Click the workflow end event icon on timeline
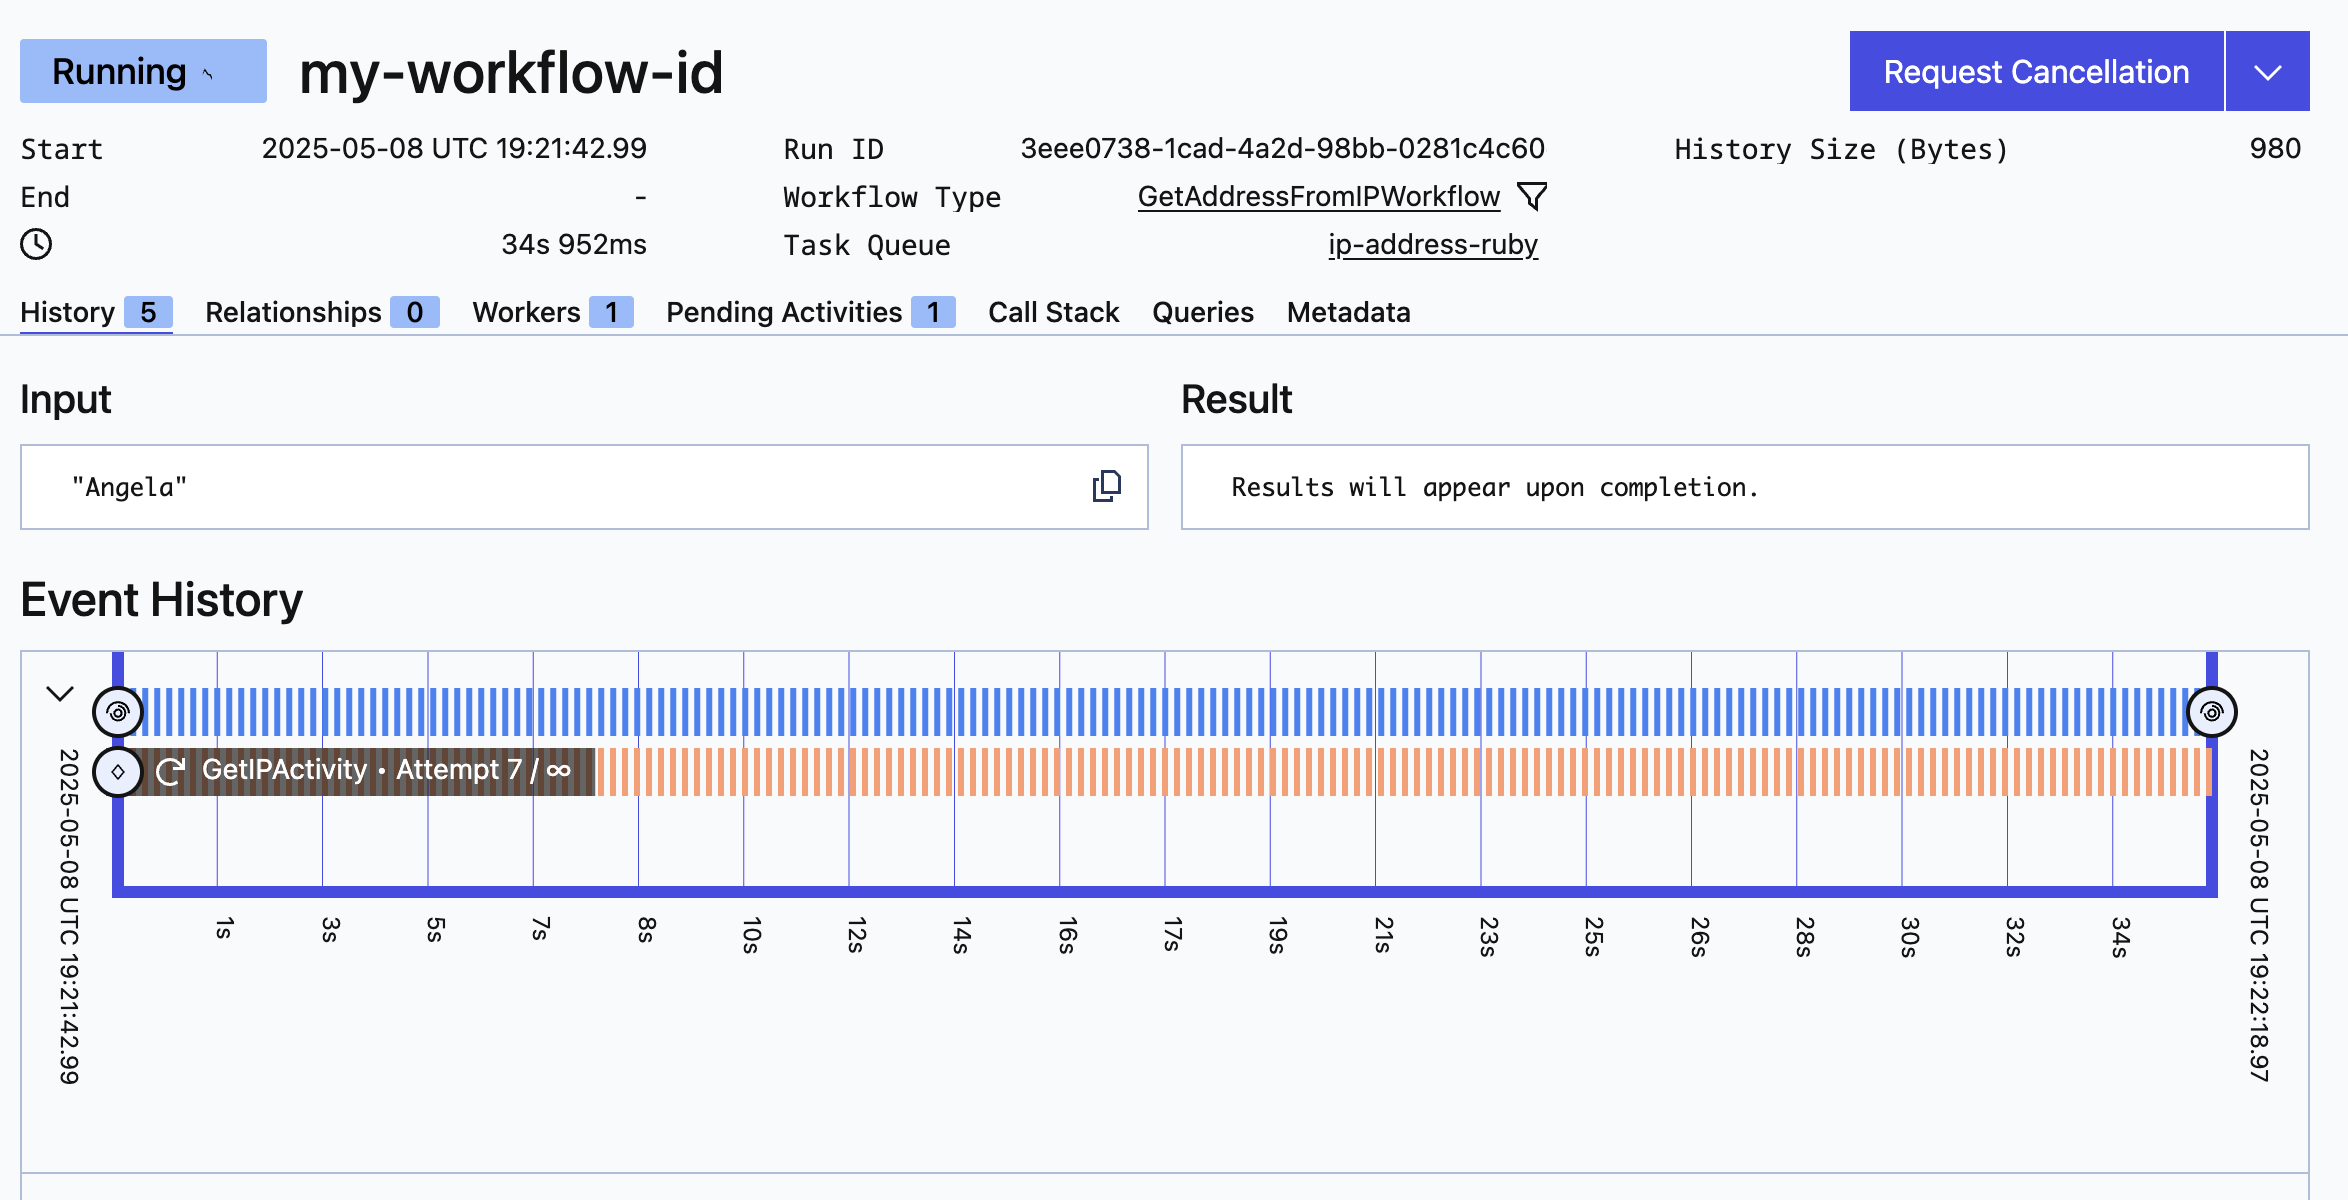The image size is (2348, 1200). tap(2211, 712)
